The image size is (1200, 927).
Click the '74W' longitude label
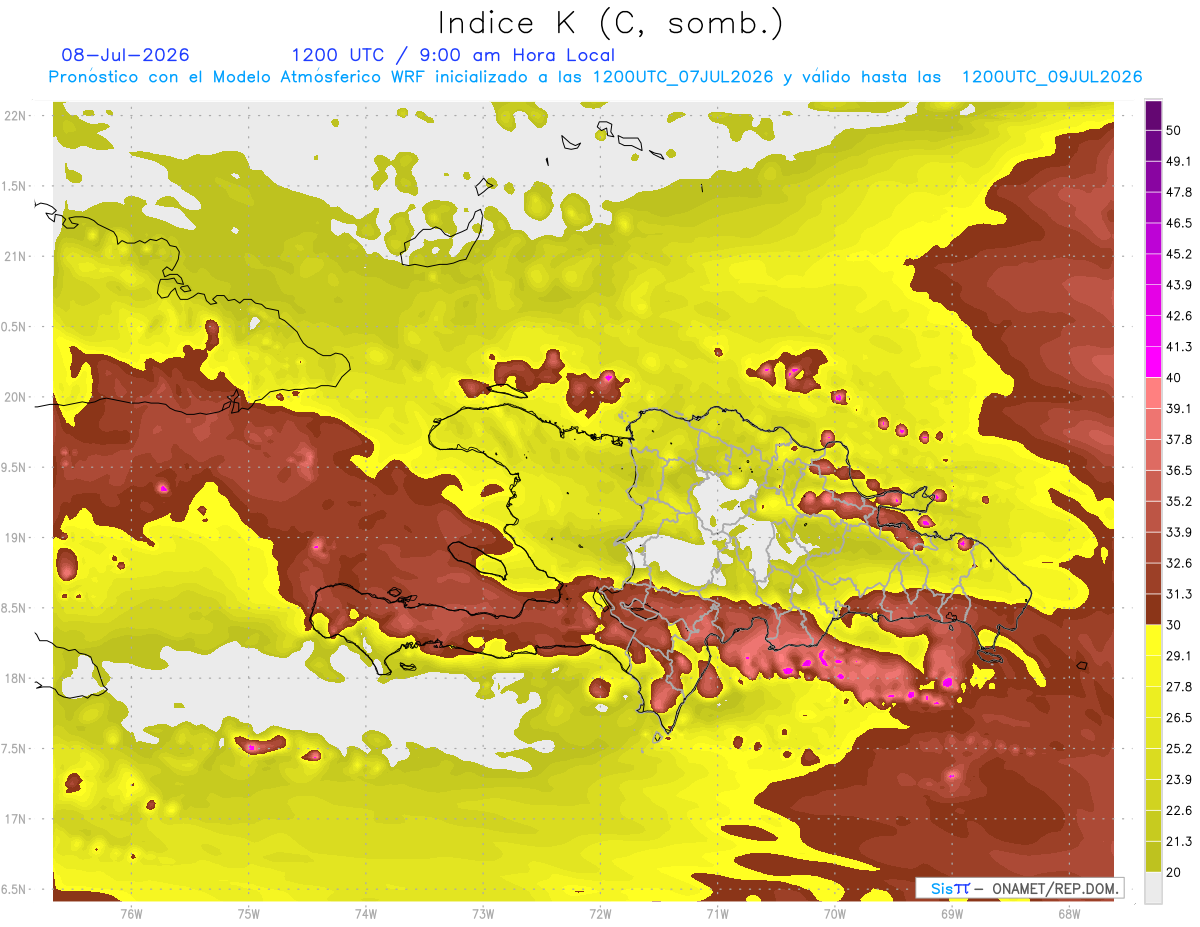[366, 913]
